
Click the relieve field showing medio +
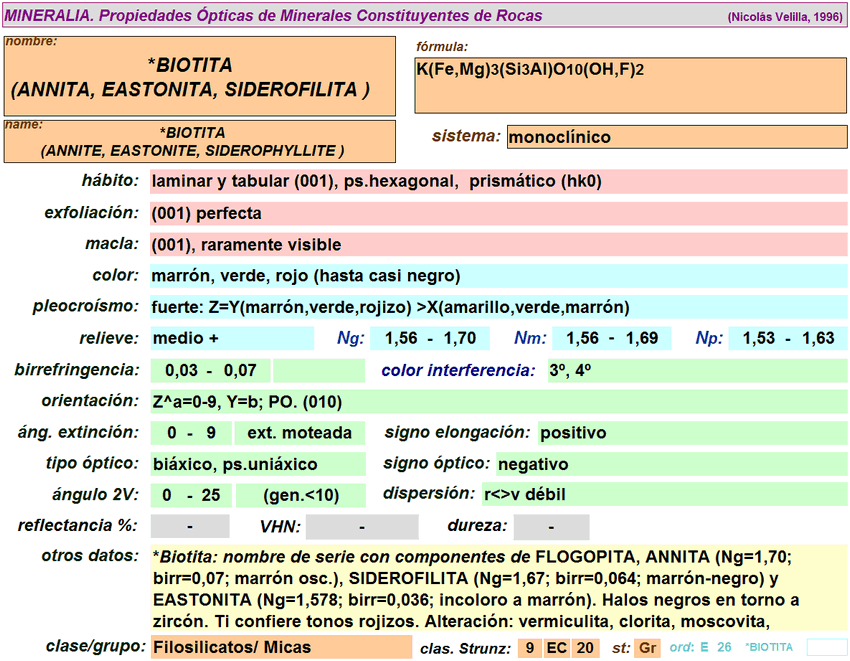tap(231, 338)
